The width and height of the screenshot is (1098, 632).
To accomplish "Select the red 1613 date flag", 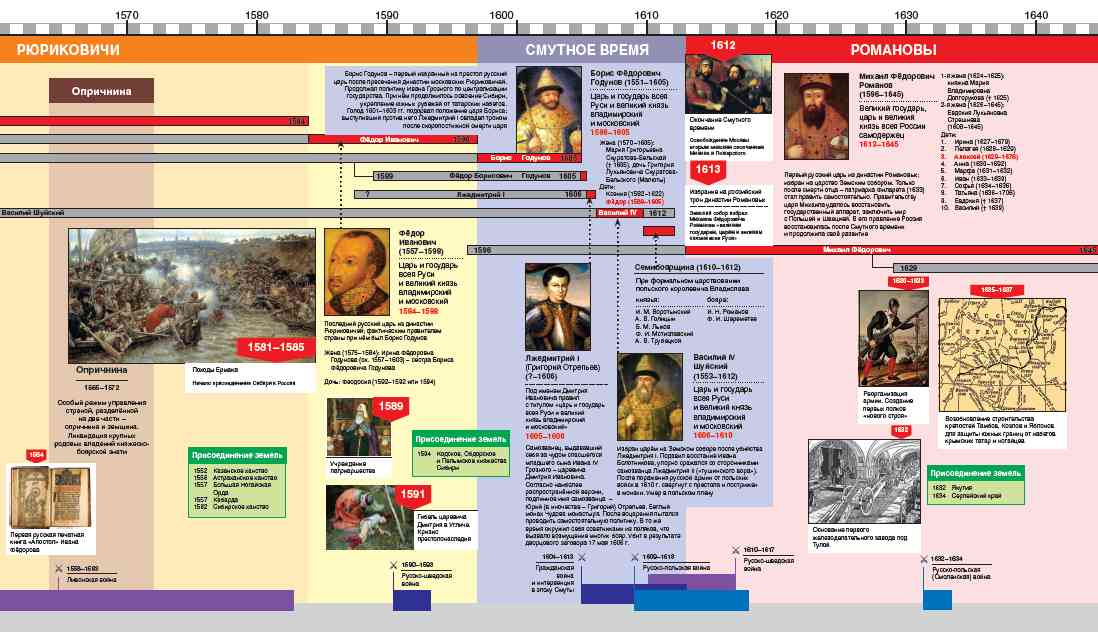I will 703,169.
